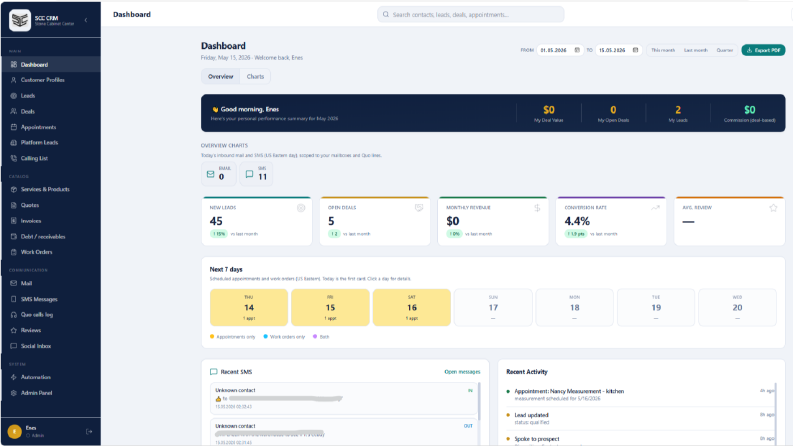Click the Automation lightning icon
Viewport: 793px width, 446px height.
point(14,377)
